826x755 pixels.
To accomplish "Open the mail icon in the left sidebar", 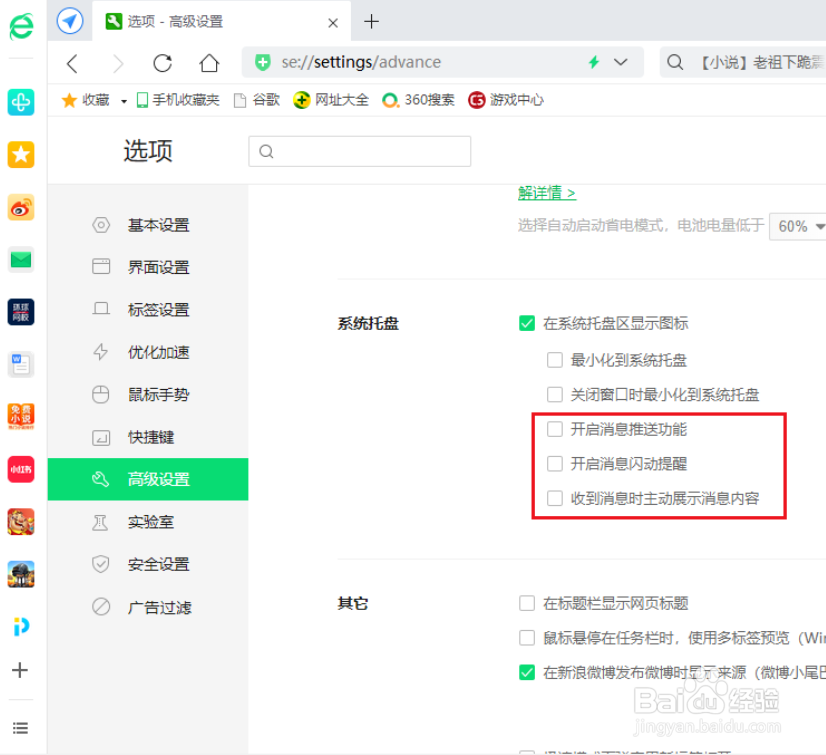I will click(20, 258).
